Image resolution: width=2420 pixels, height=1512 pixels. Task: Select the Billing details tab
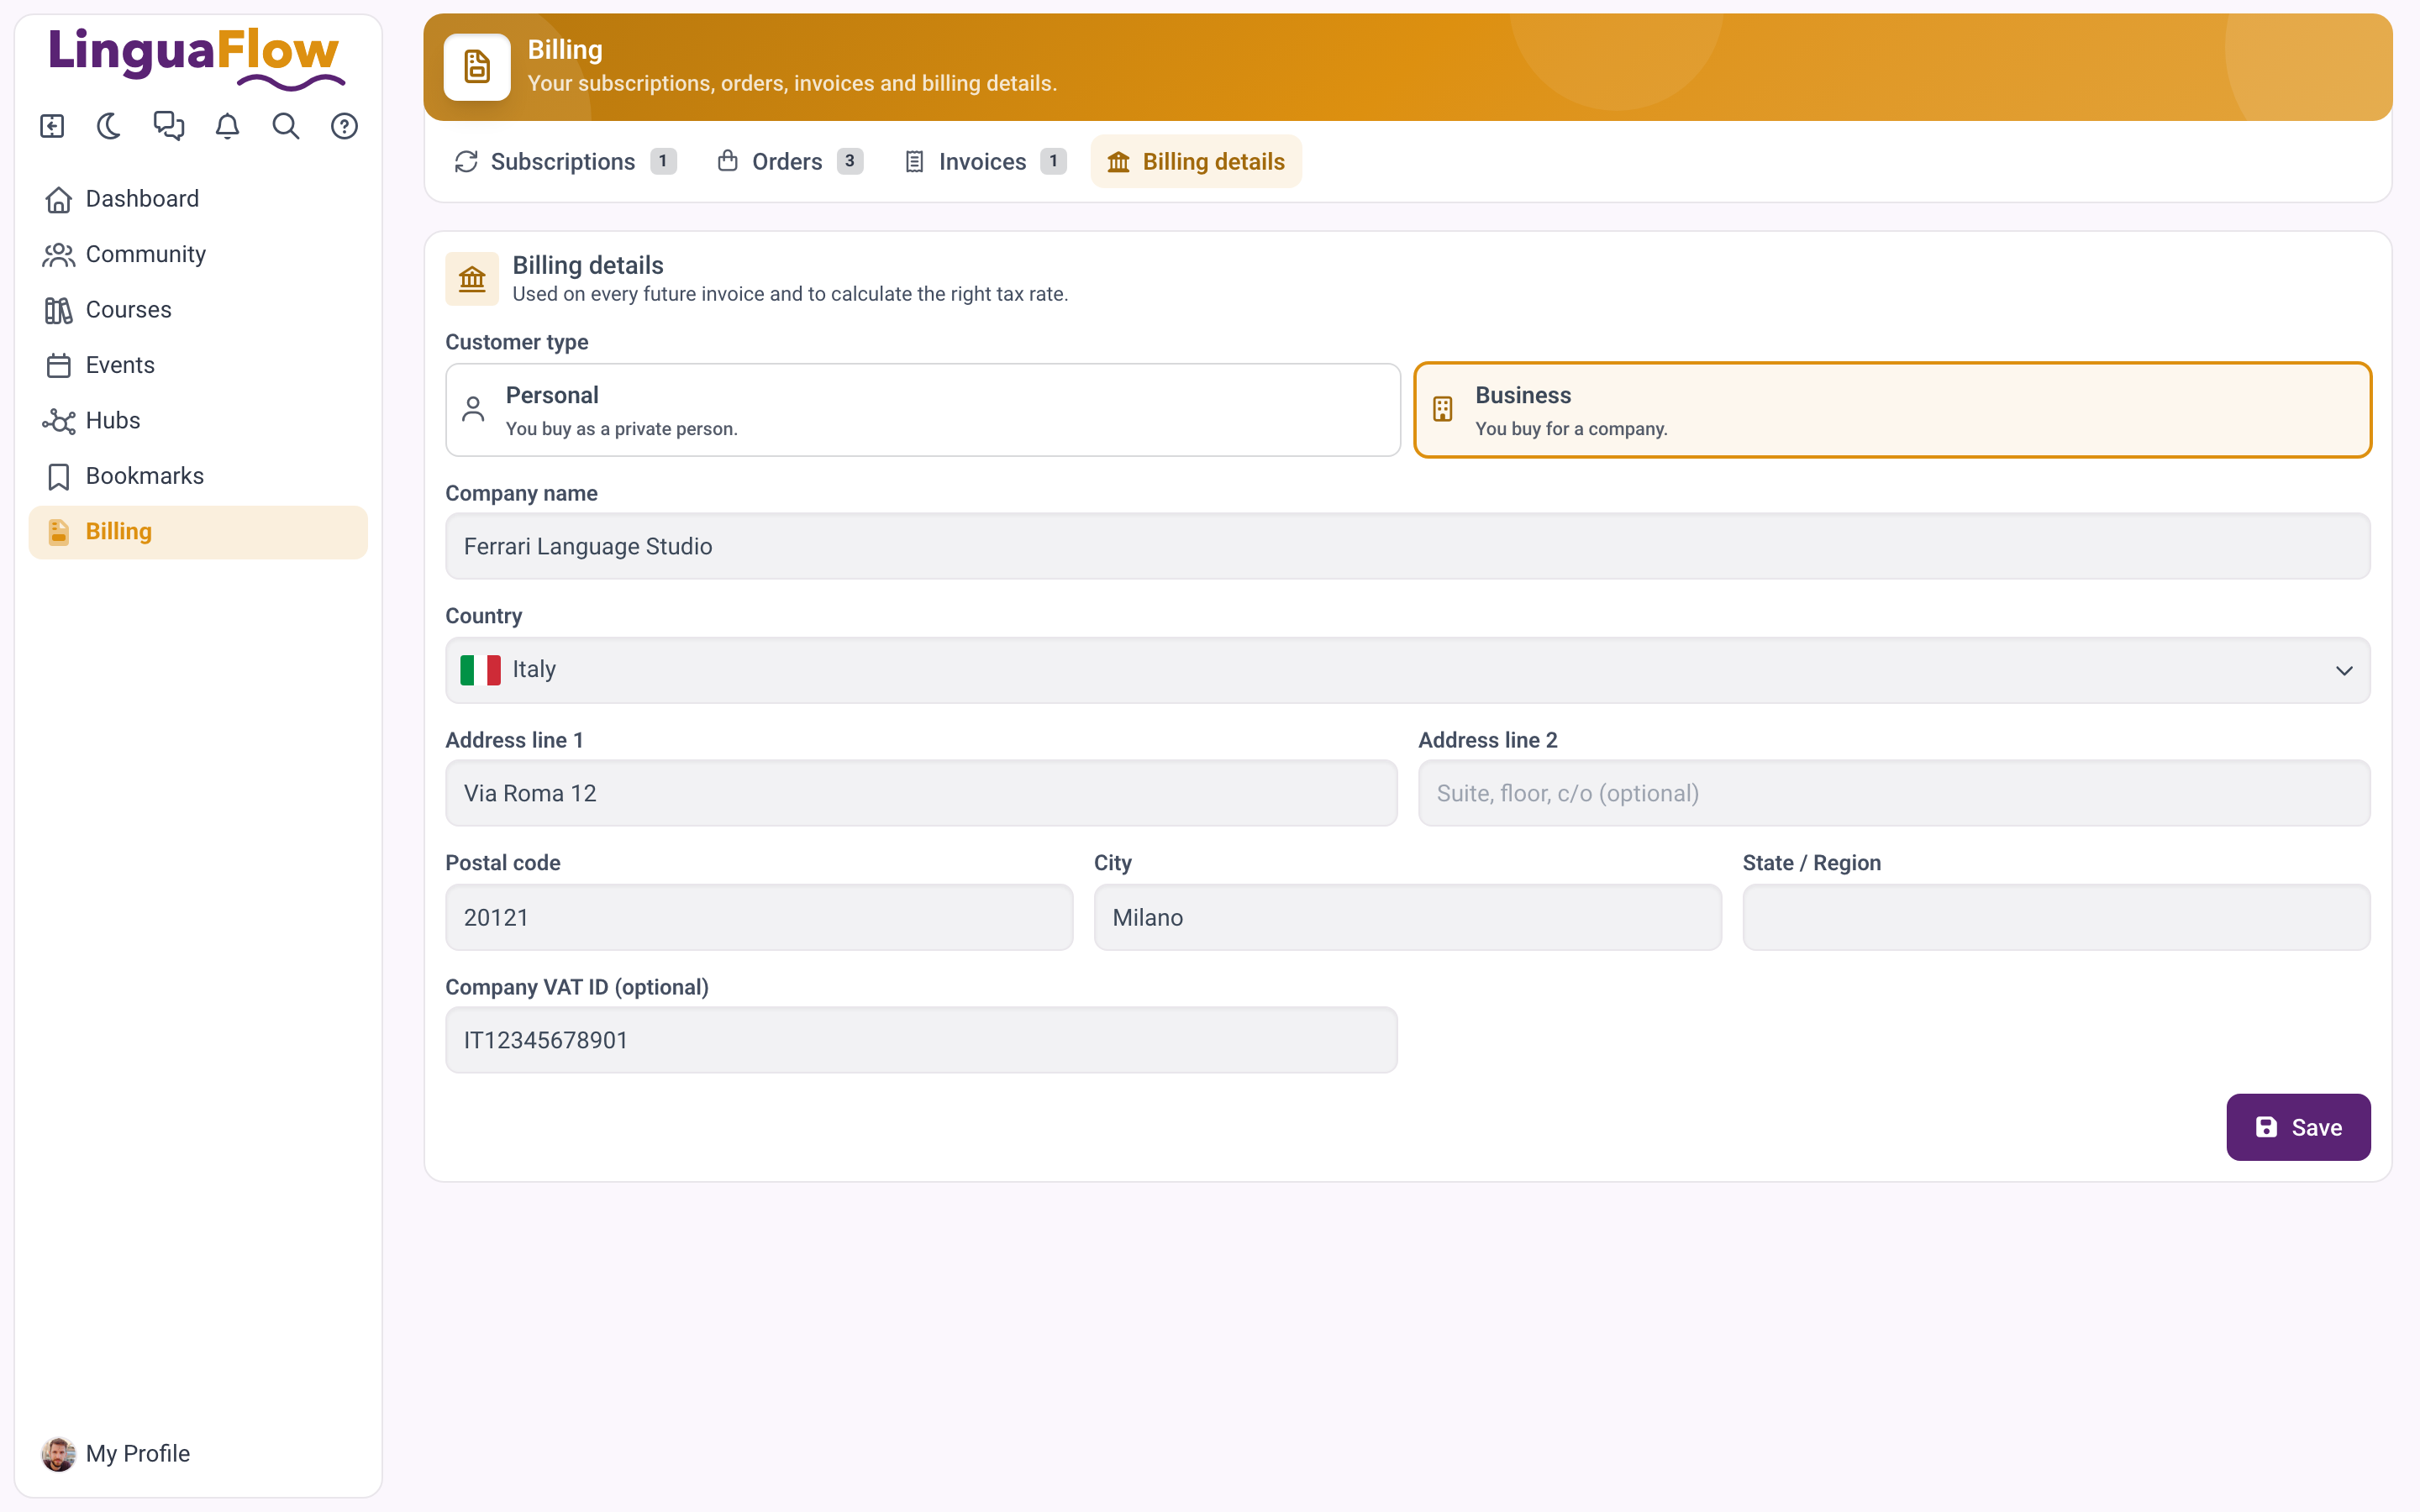1196,161
